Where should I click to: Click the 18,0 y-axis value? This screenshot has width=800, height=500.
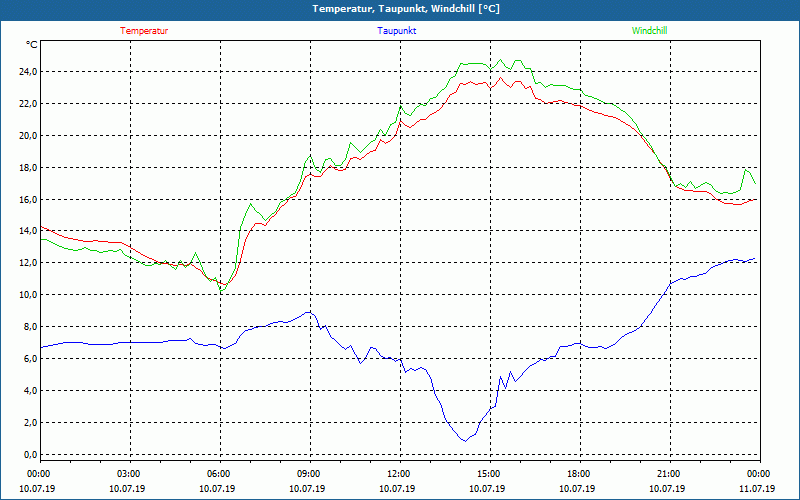click(28, 167)
